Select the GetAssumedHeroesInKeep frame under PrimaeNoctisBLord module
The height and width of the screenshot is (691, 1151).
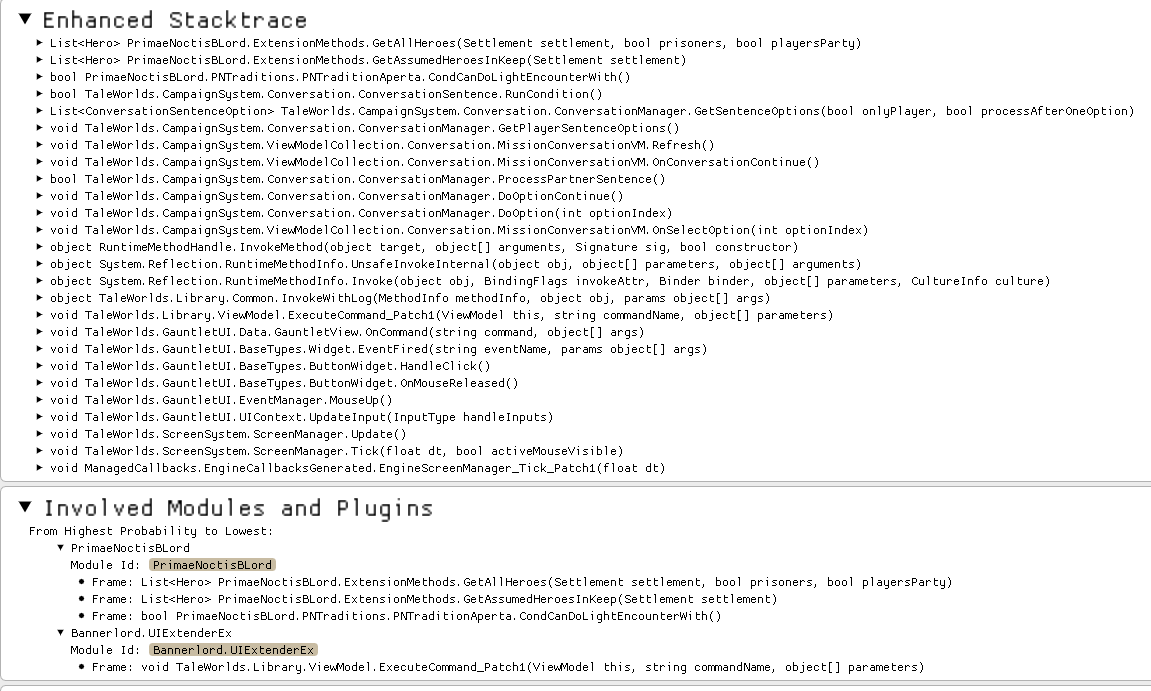click(435, 599)
